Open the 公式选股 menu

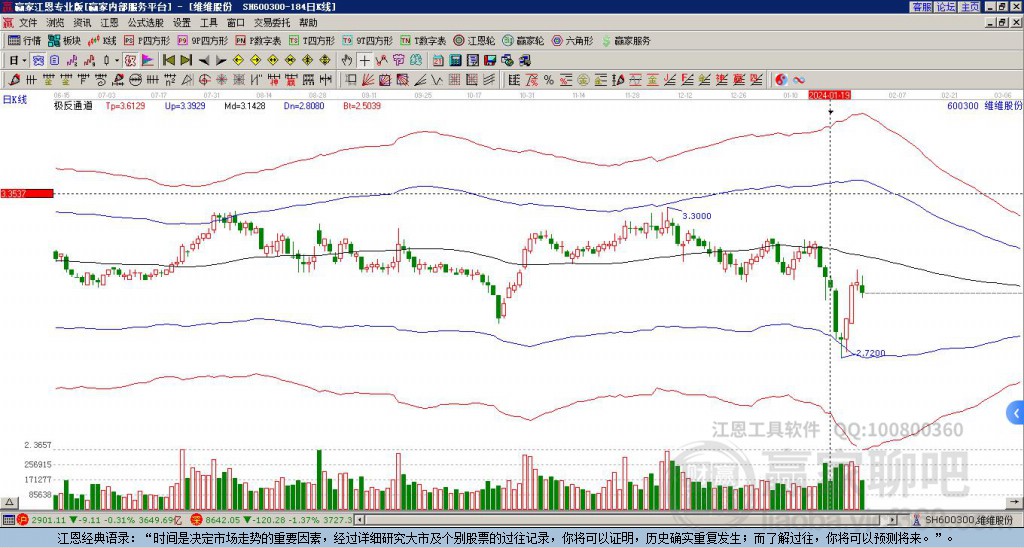click(146, 23)
